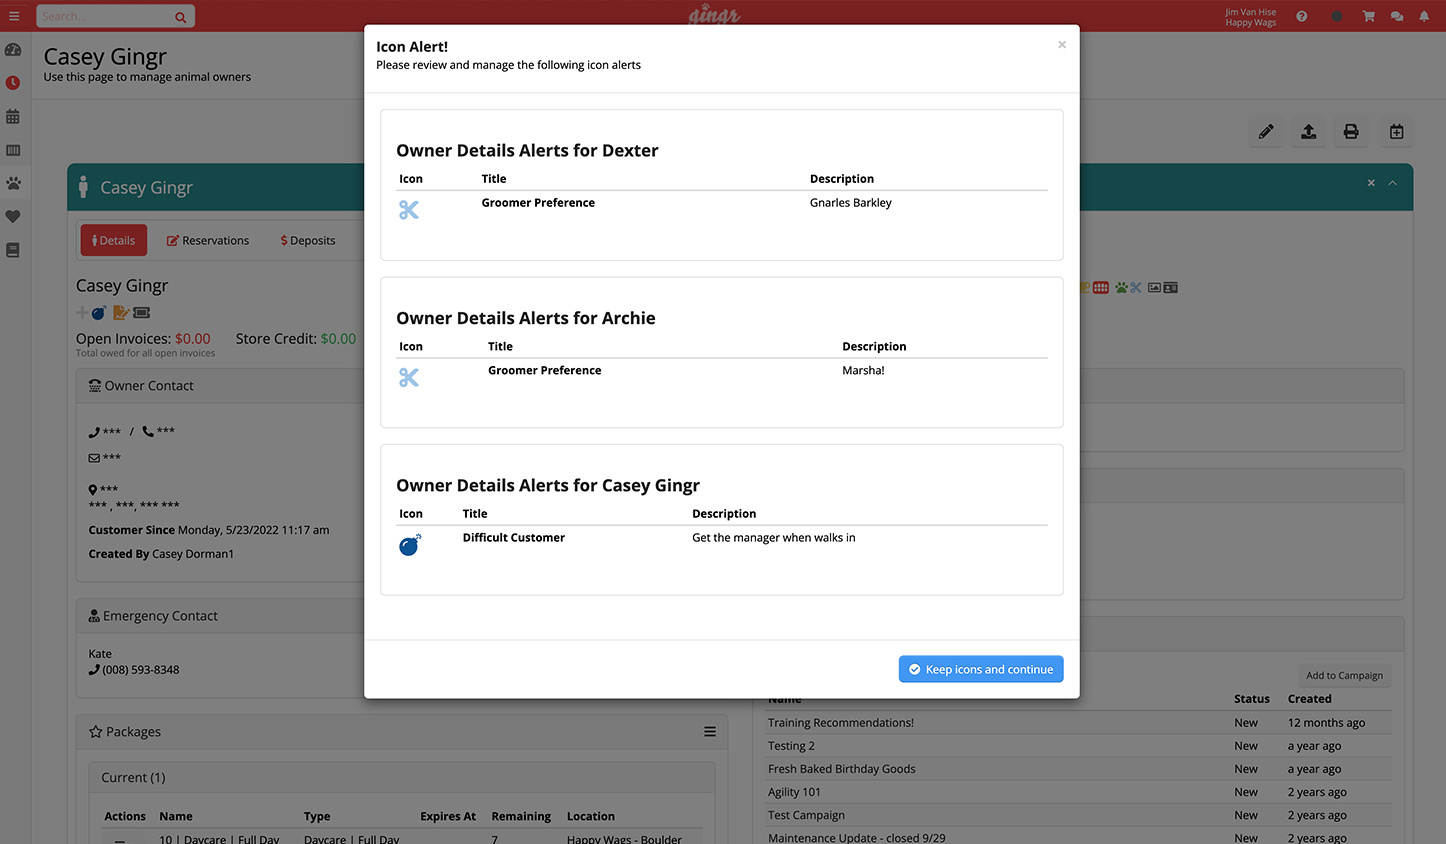Click Dexter's Groomer Preference scissors icon
This screenshot has height=844, width=1446.
click(x=409, y=210)
